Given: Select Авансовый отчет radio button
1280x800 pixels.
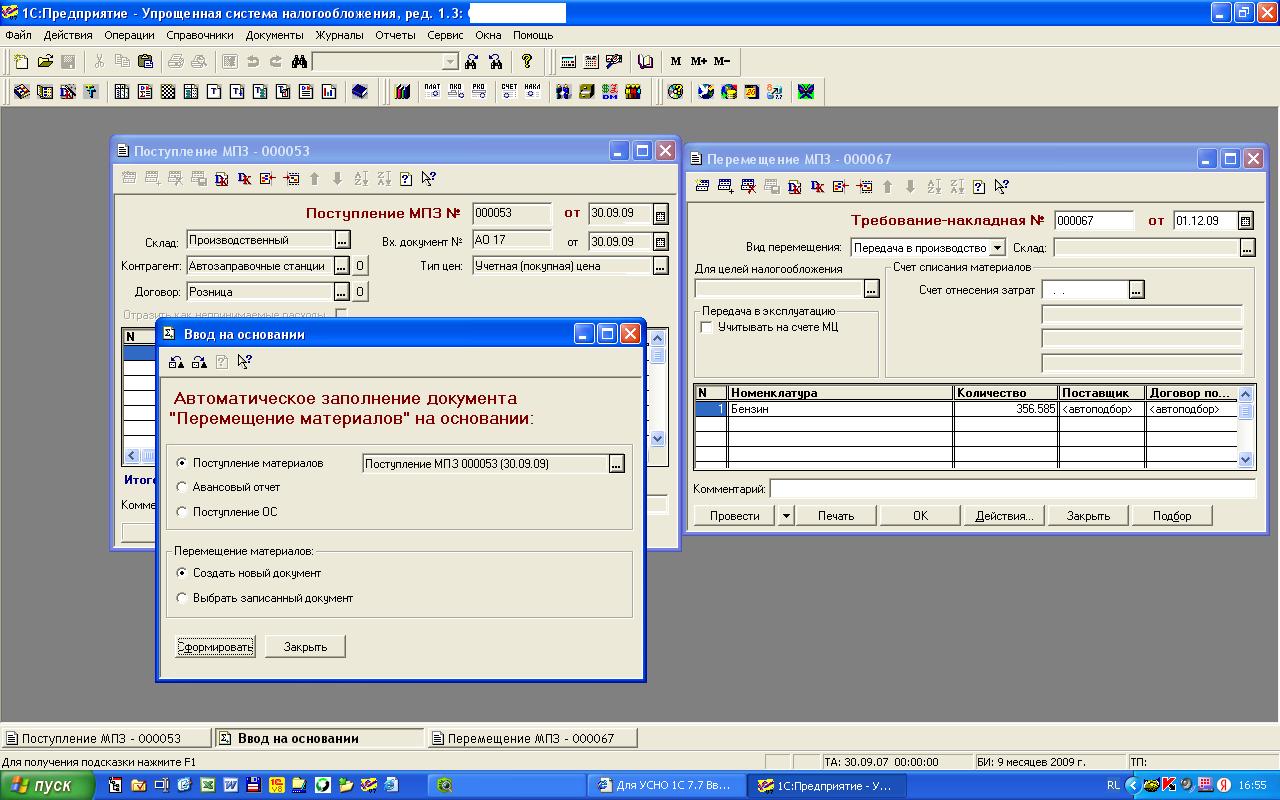Looking at the screenshot, I should [x=181, y=487].
